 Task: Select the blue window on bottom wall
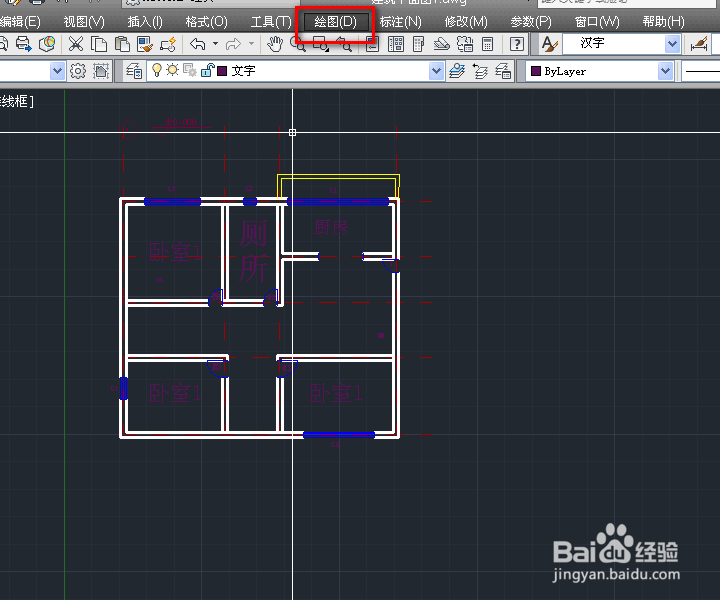pos(339,435)
